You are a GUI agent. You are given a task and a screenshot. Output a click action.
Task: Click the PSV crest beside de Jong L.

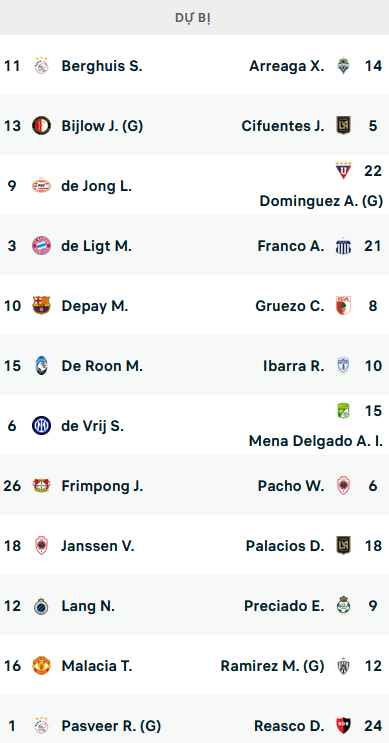[x=41, y=186]
